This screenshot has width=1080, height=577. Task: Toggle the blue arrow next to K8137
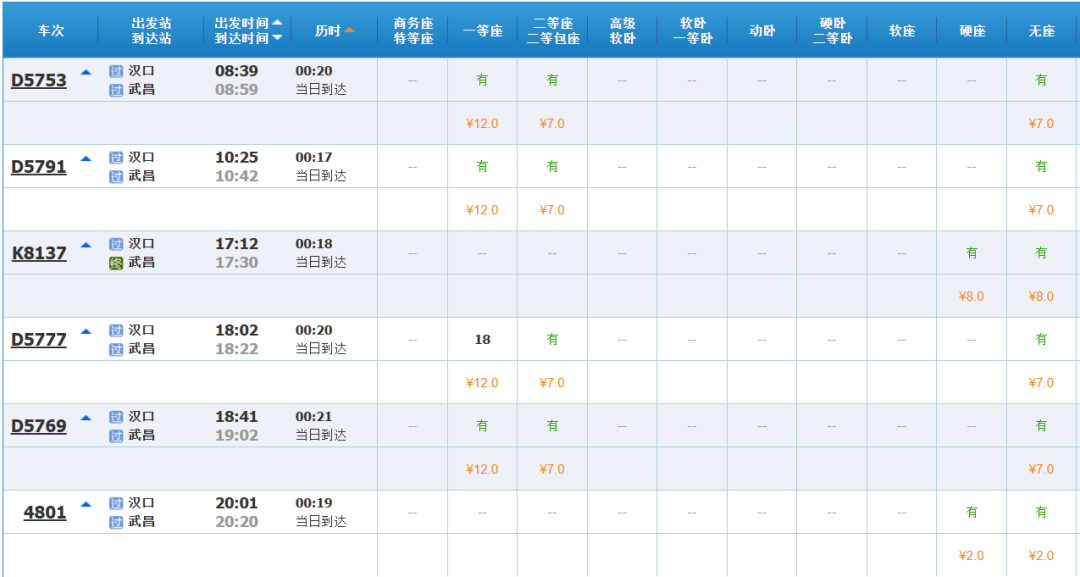pos(86,245)
